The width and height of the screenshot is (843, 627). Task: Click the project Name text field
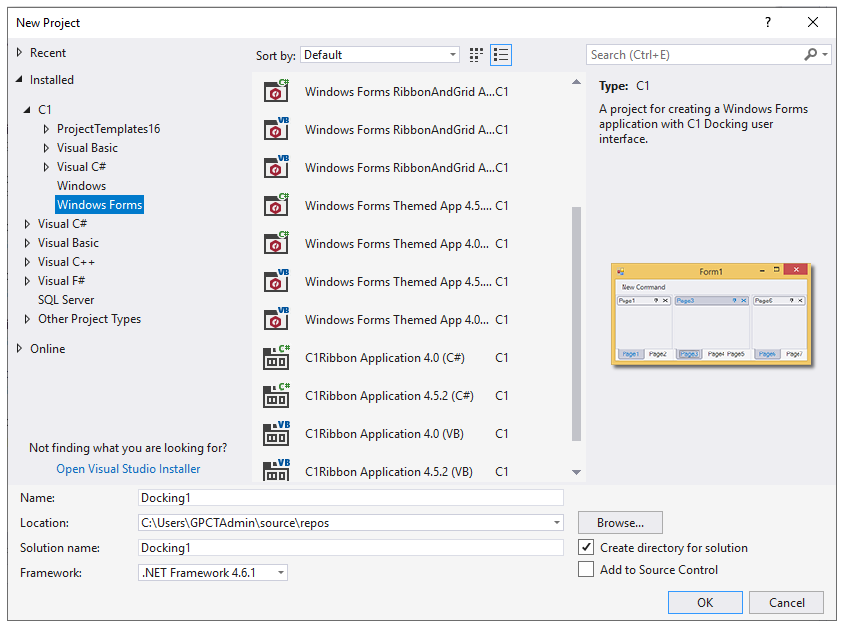(x=350, y=497)
